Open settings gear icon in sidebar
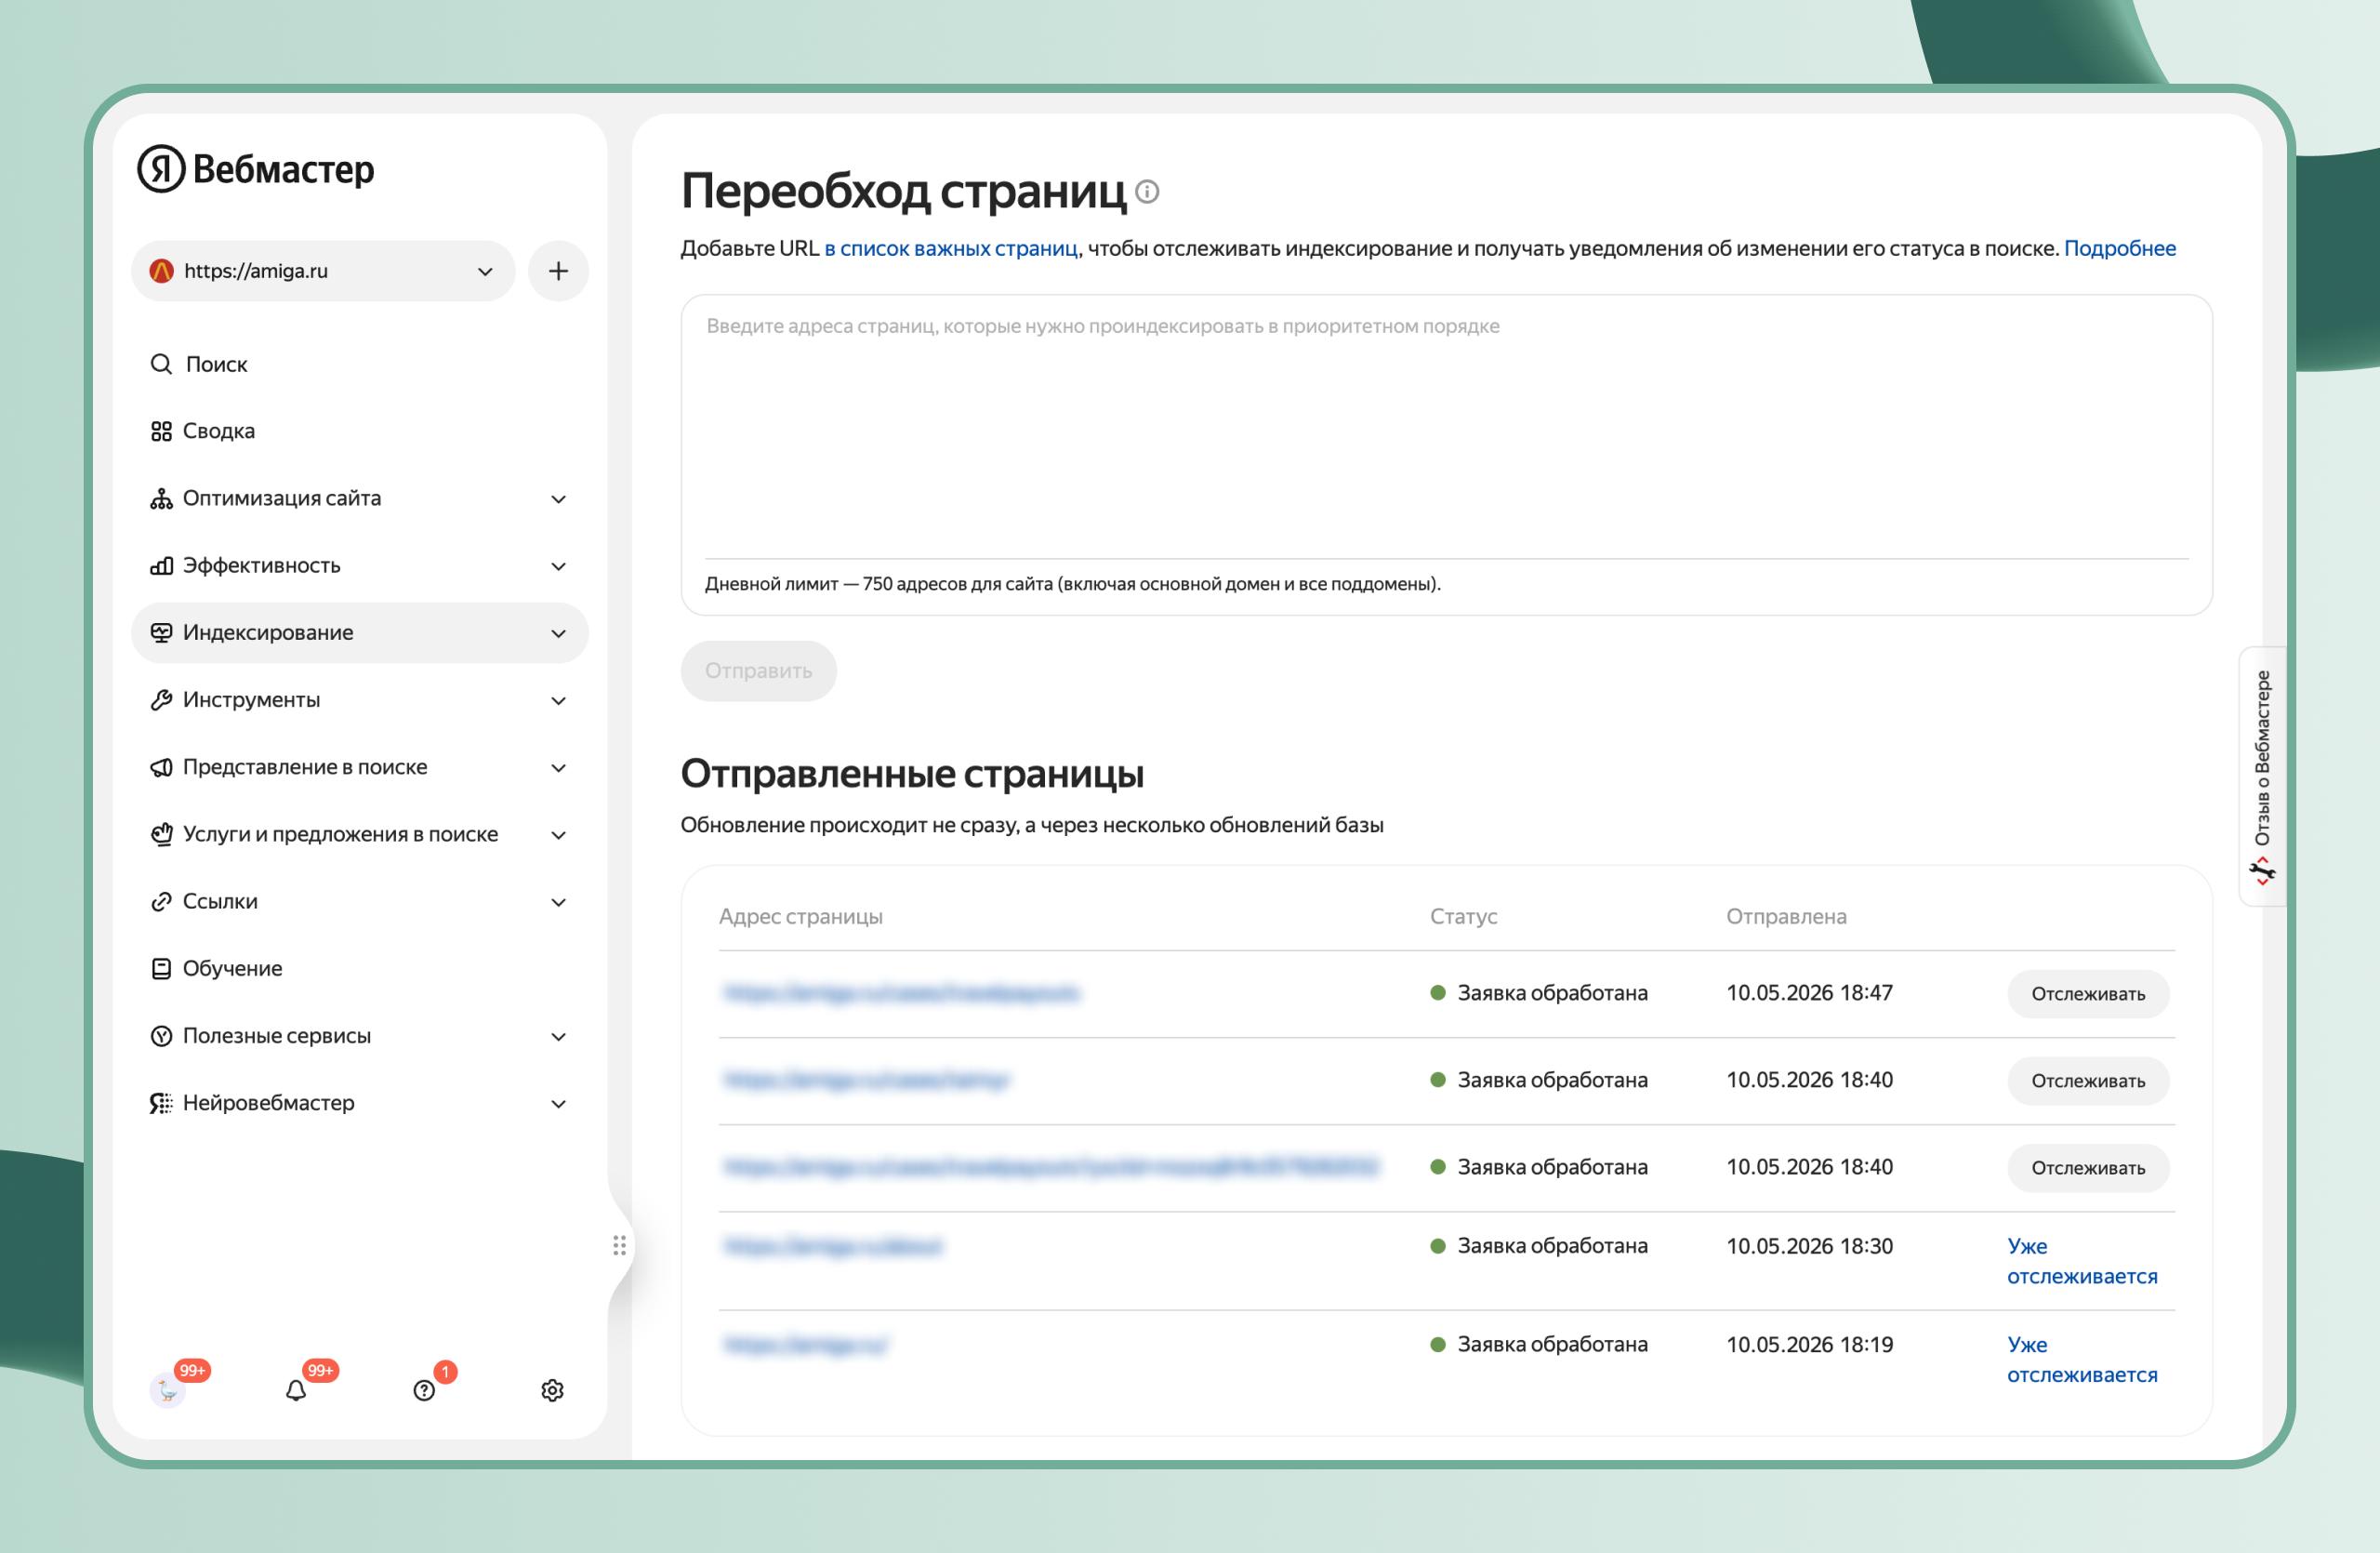2380x1553 pixels. (552, 1390)
